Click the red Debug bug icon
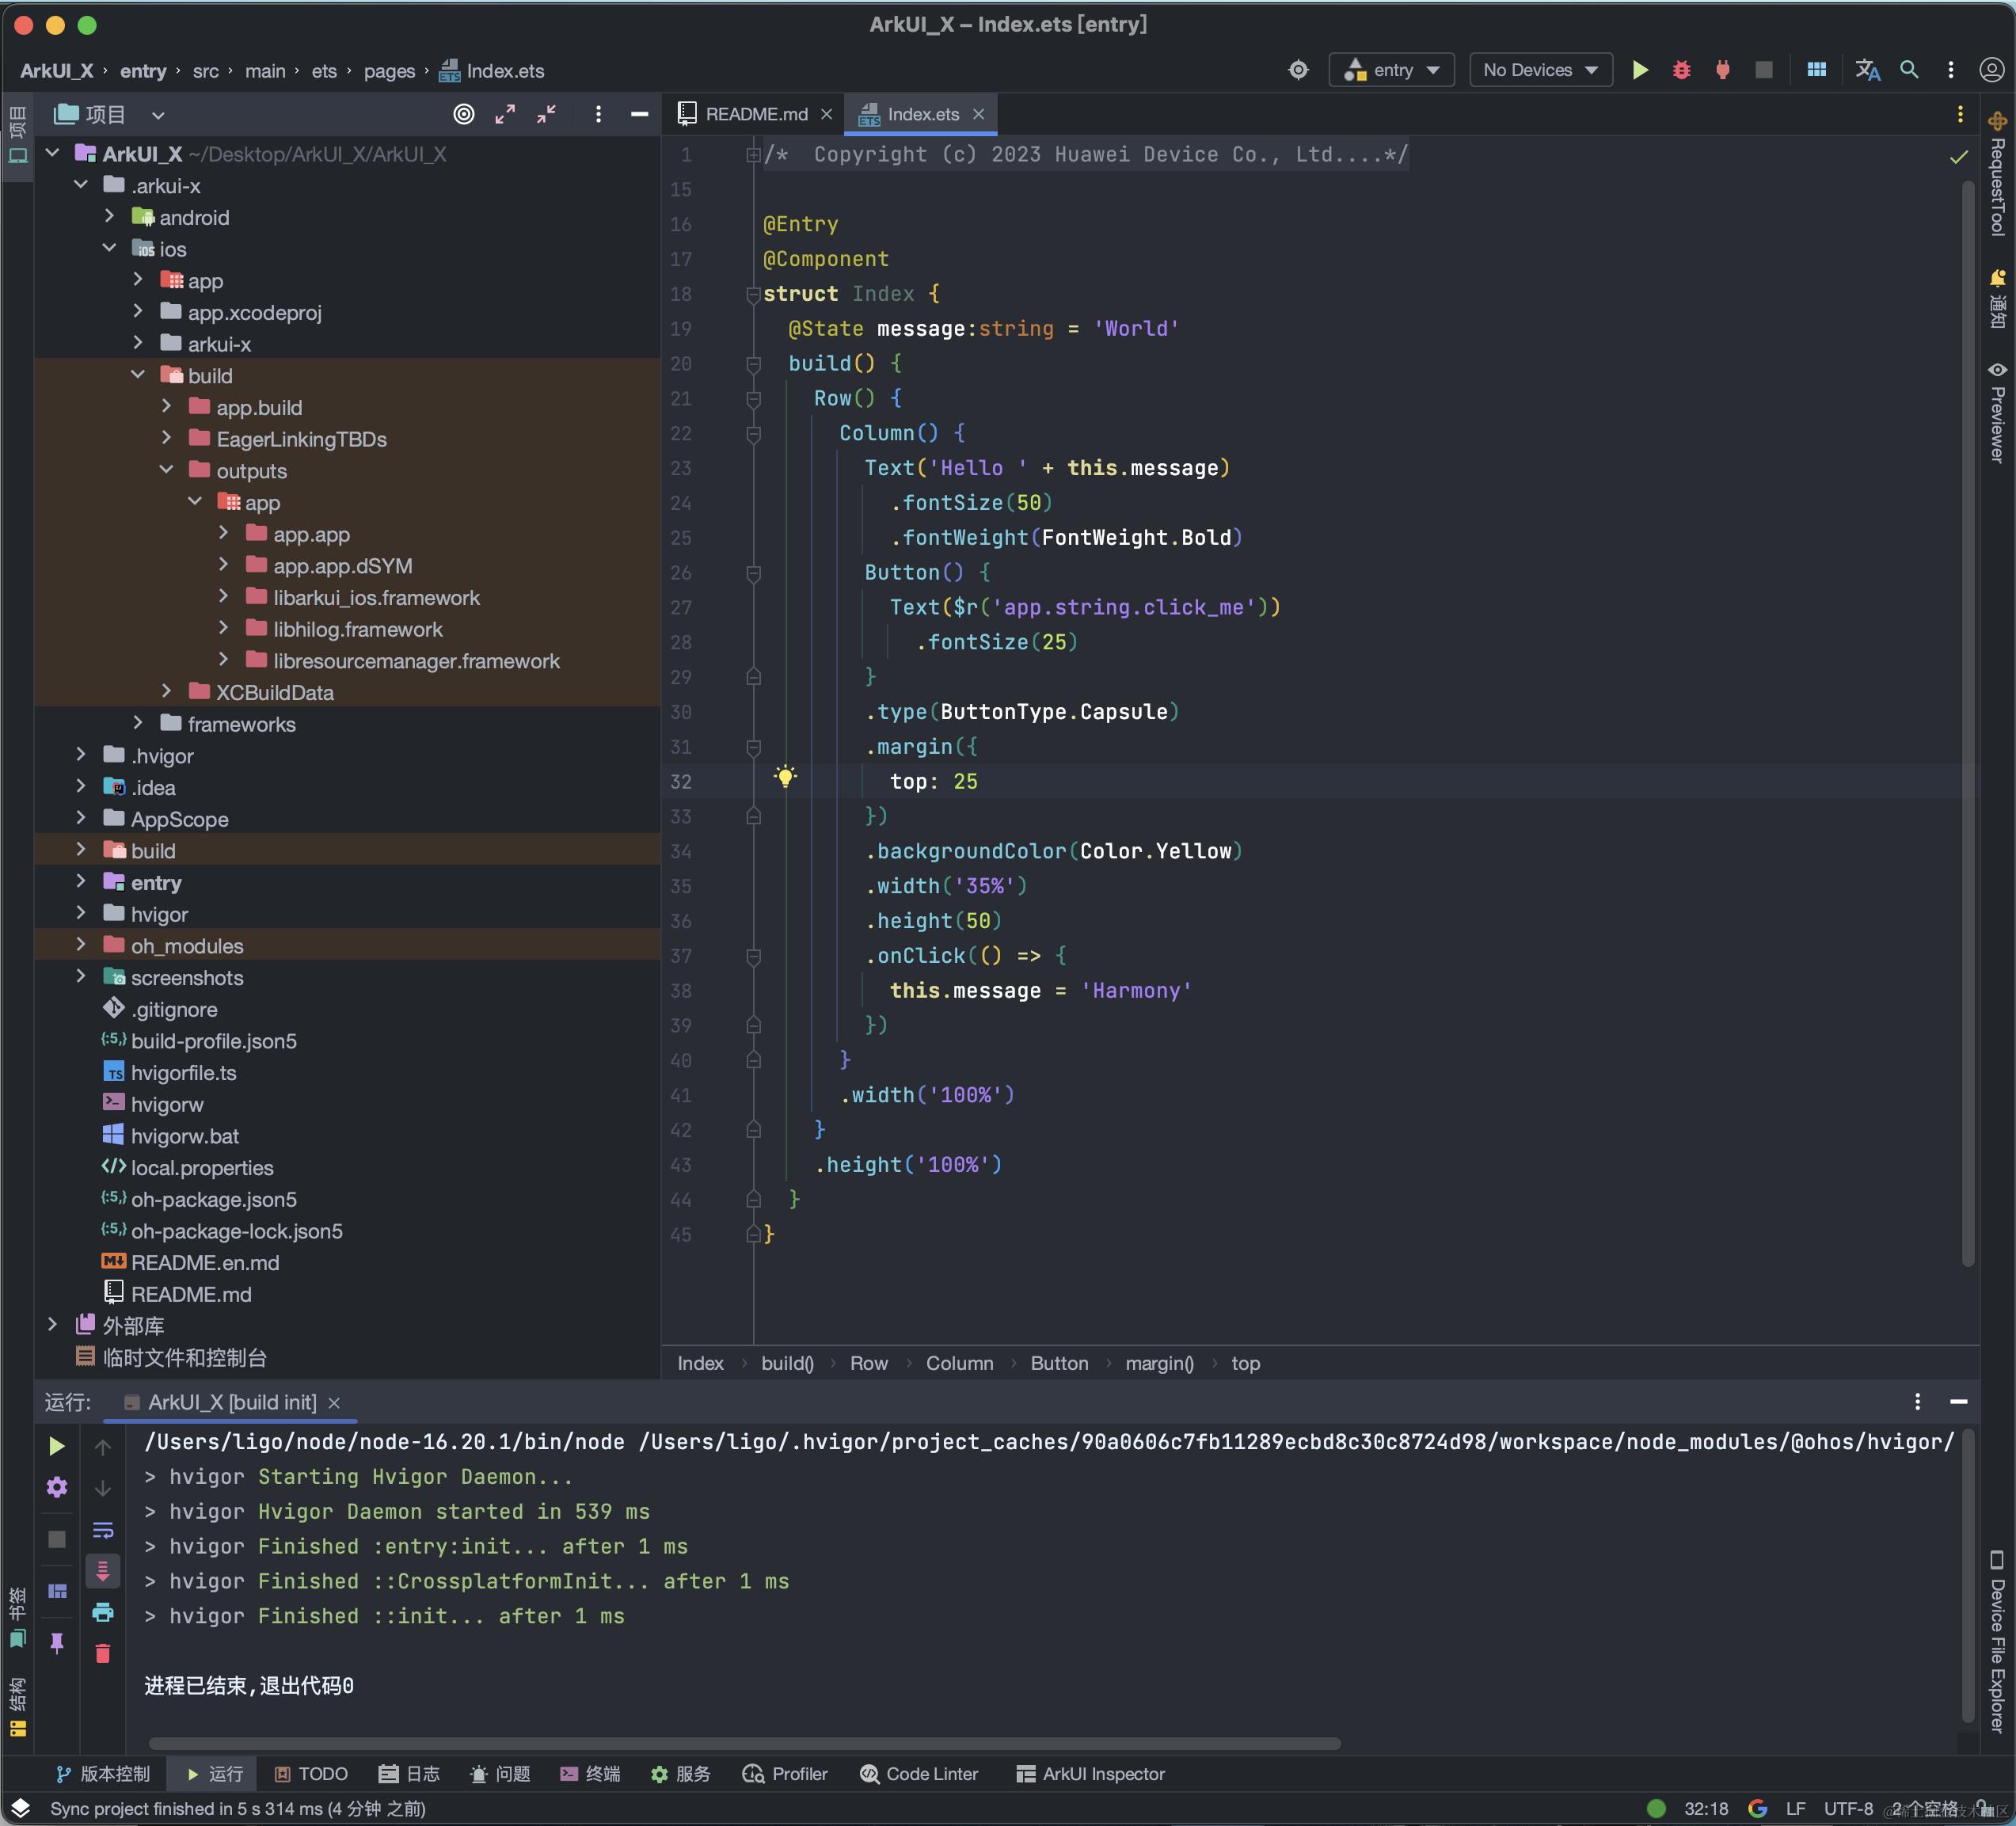 [x=1681, y=70]
